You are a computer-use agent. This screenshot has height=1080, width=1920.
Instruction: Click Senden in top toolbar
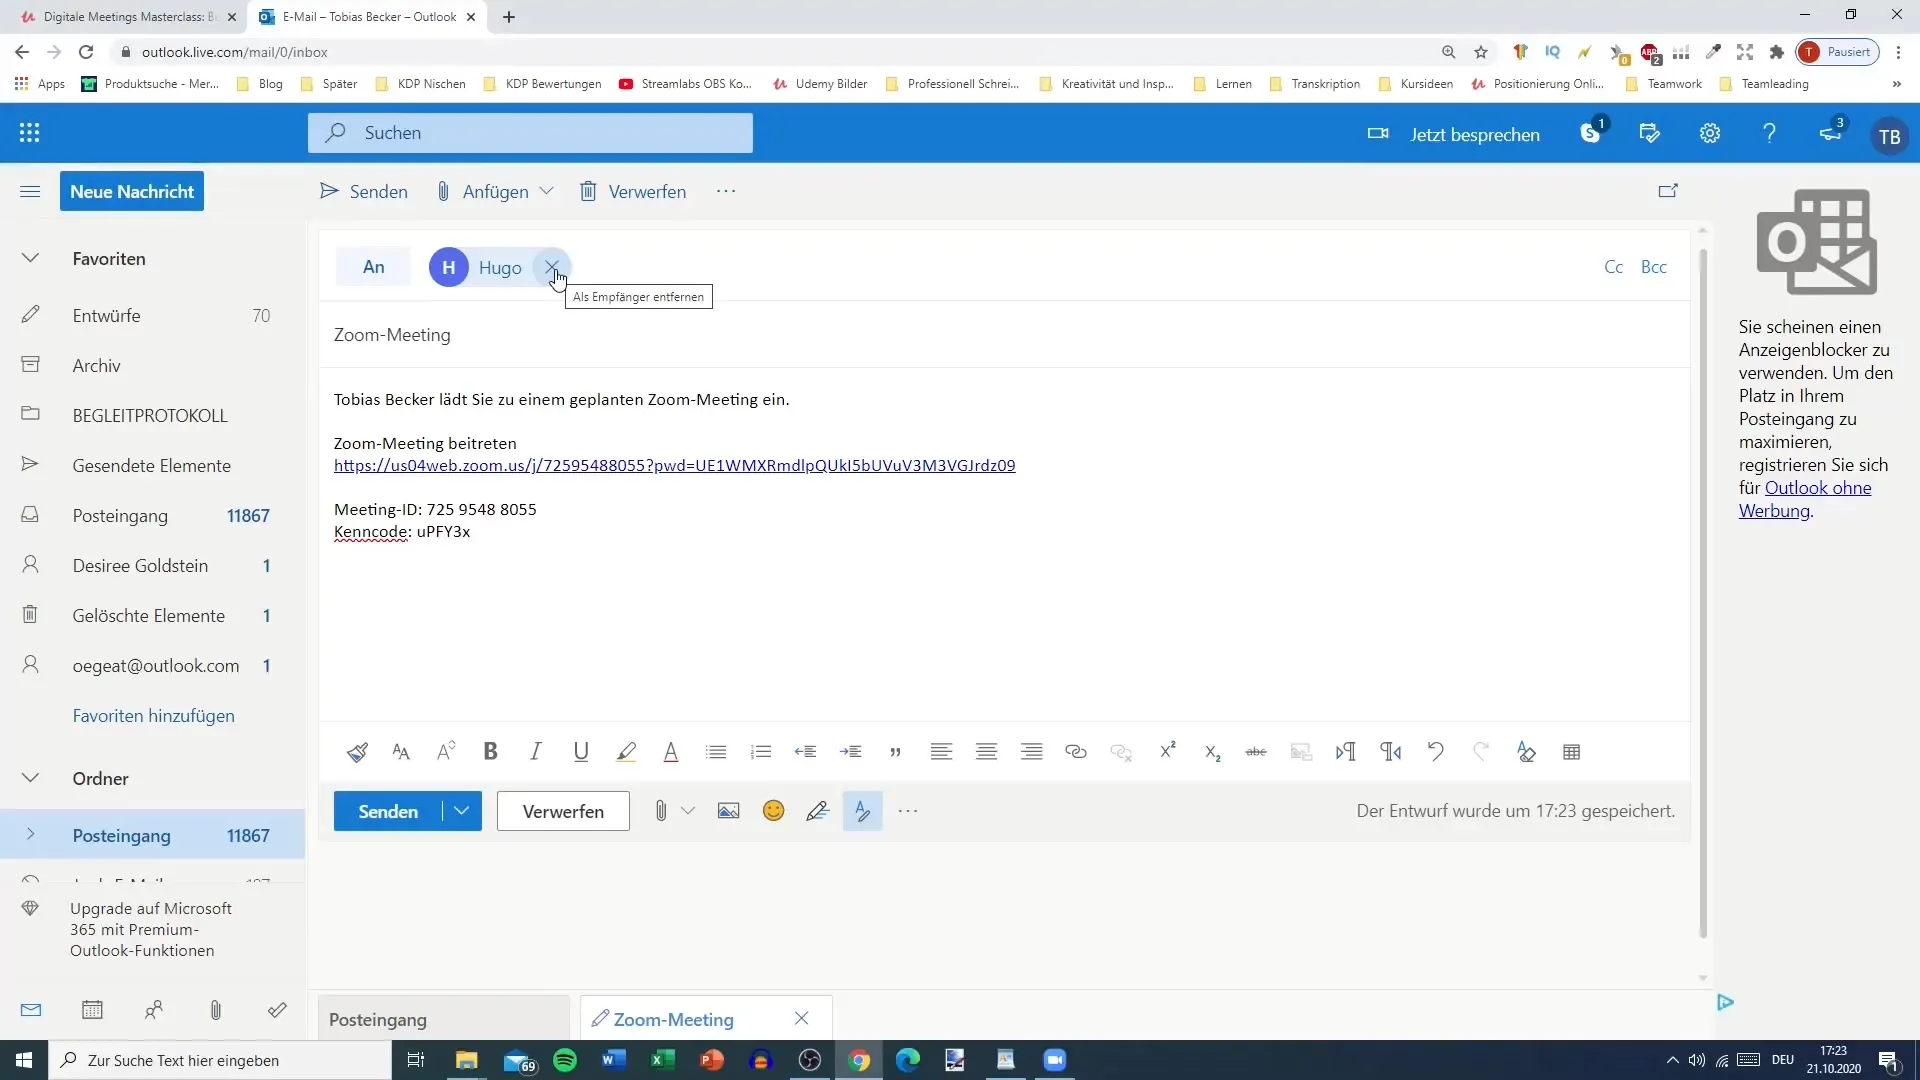pos(364,191)
